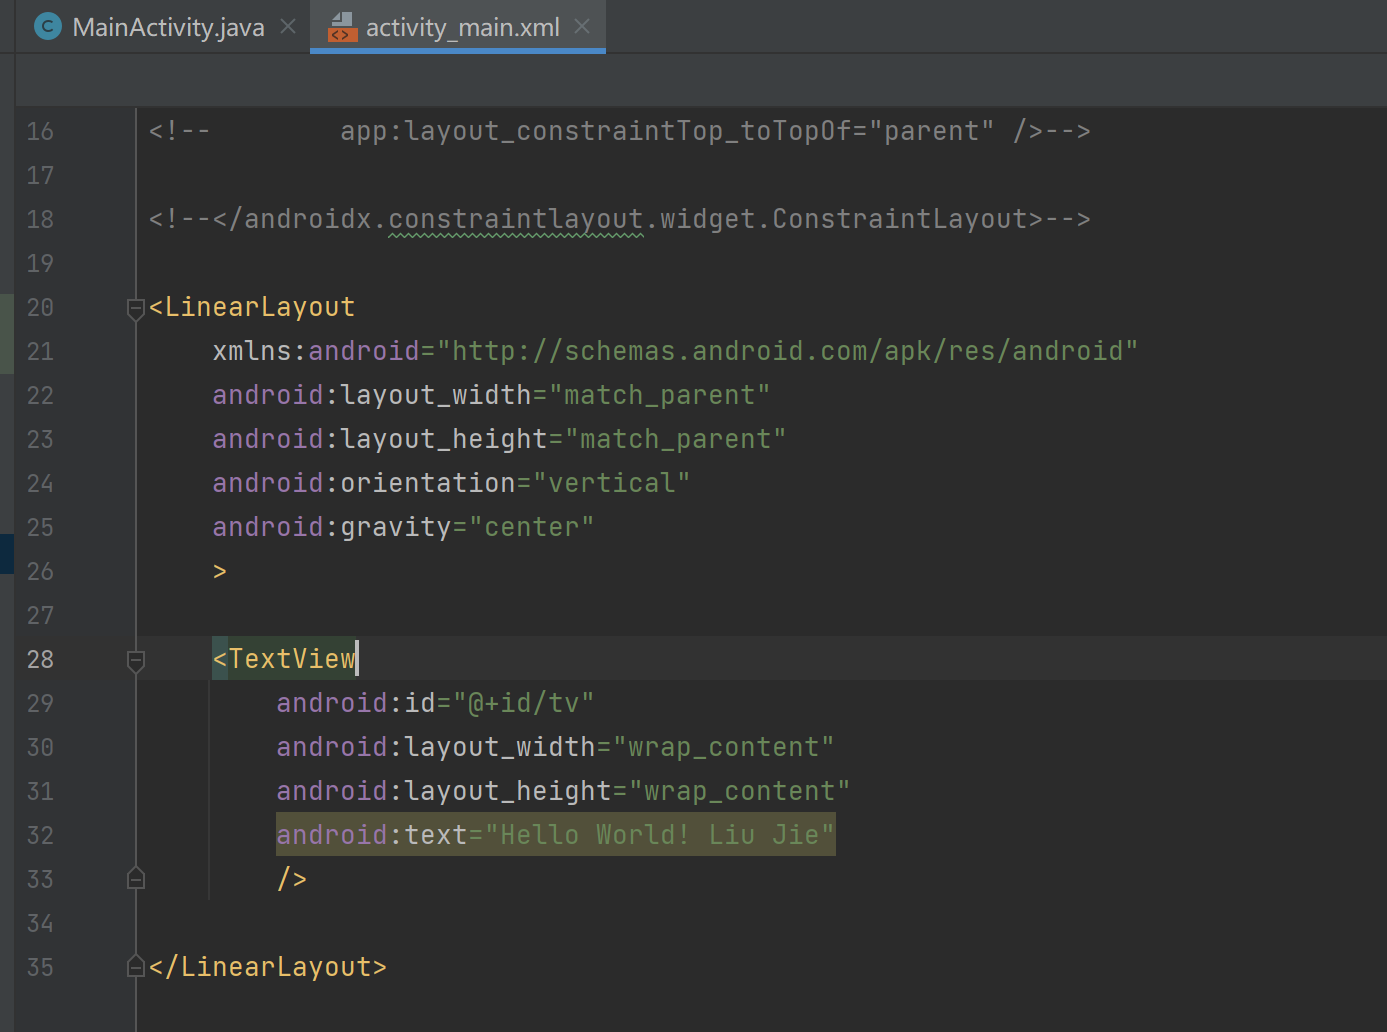Click layout_width="wrap_content" on line 30
1387x1032 pixels.
555,747
